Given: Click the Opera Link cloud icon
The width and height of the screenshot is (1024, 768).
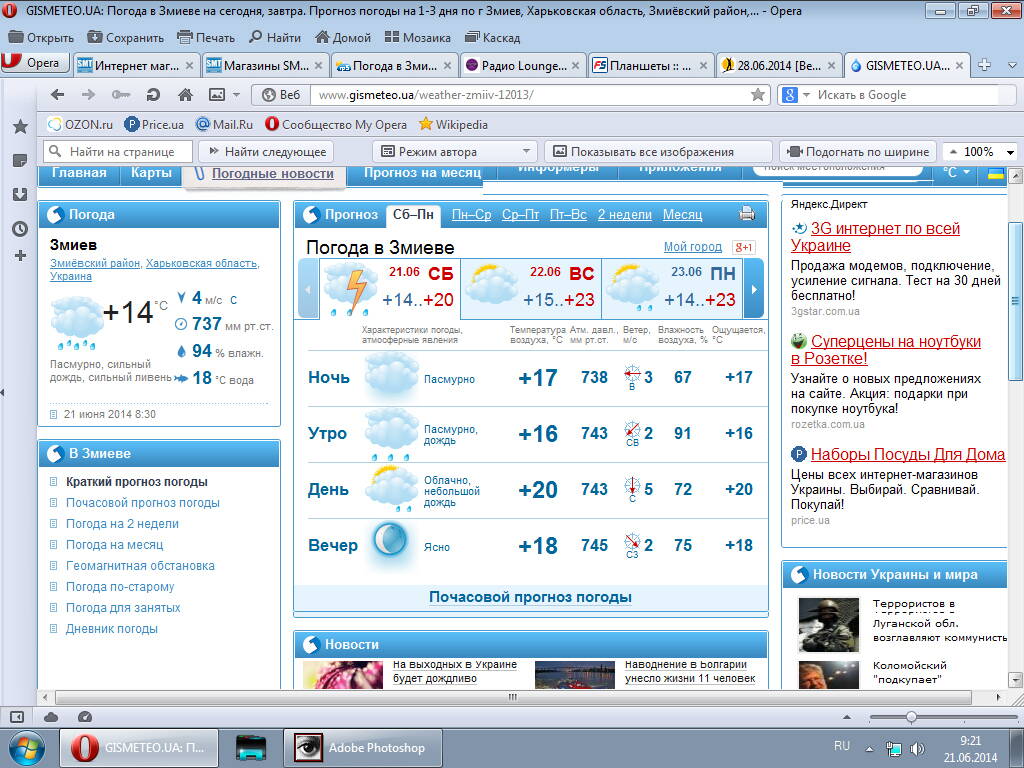Looking at the screenshot, I should pyautogui.click(x=51, y=717).
